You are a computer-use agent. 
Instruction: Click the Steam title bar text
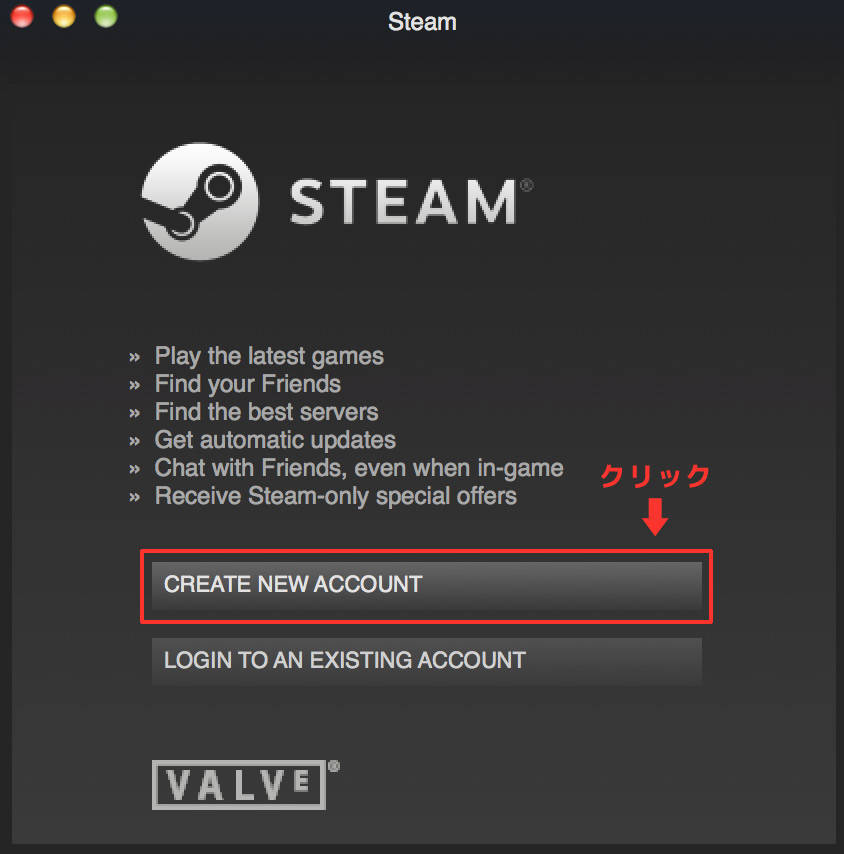(422, 22)
